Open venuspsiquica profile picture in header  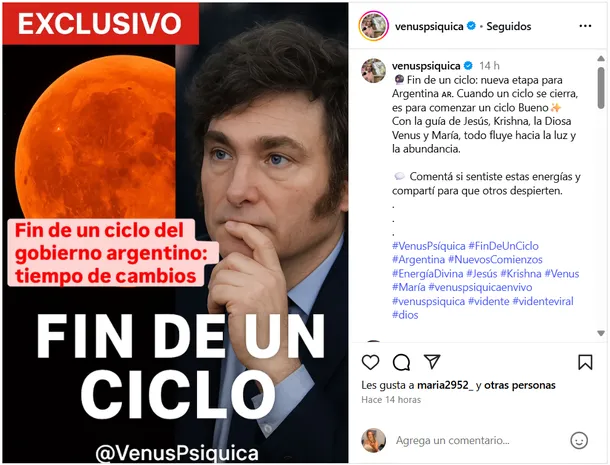click(373, 26)
